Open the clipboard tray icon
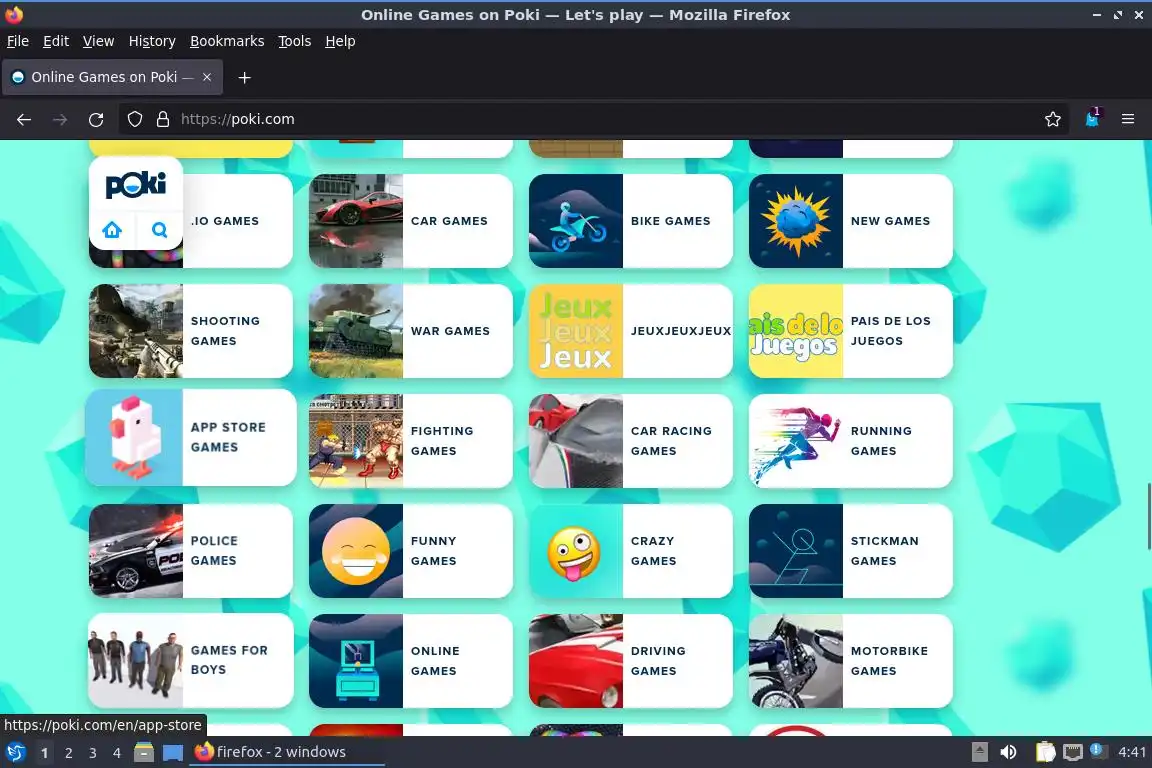Screen dimensions: 1152x768 [x=1045, y=752]
